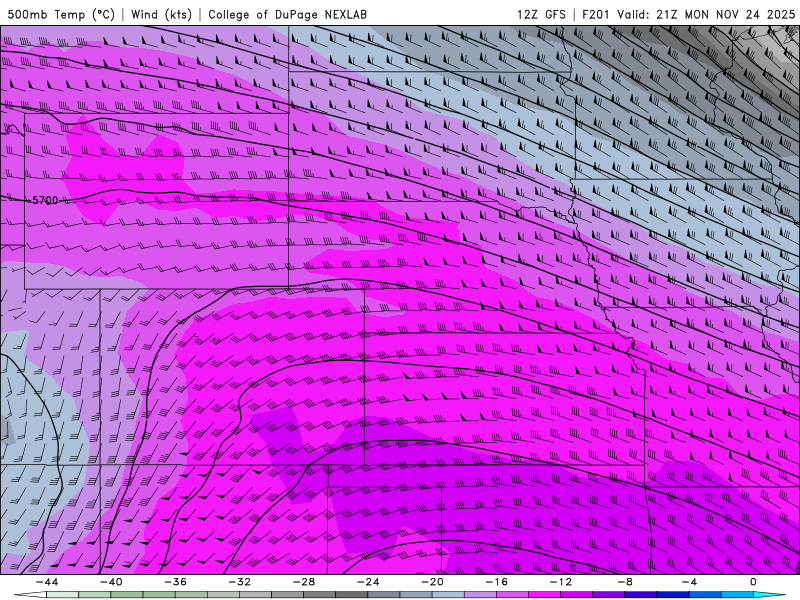Click the -16 legend value
The height and width of the screenshot is (600, 800).
point(496,582)
